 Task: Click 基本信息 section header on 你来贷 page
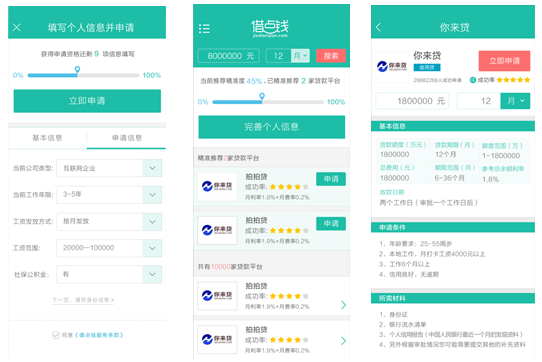pyautogui.click(x=453, y=126)
